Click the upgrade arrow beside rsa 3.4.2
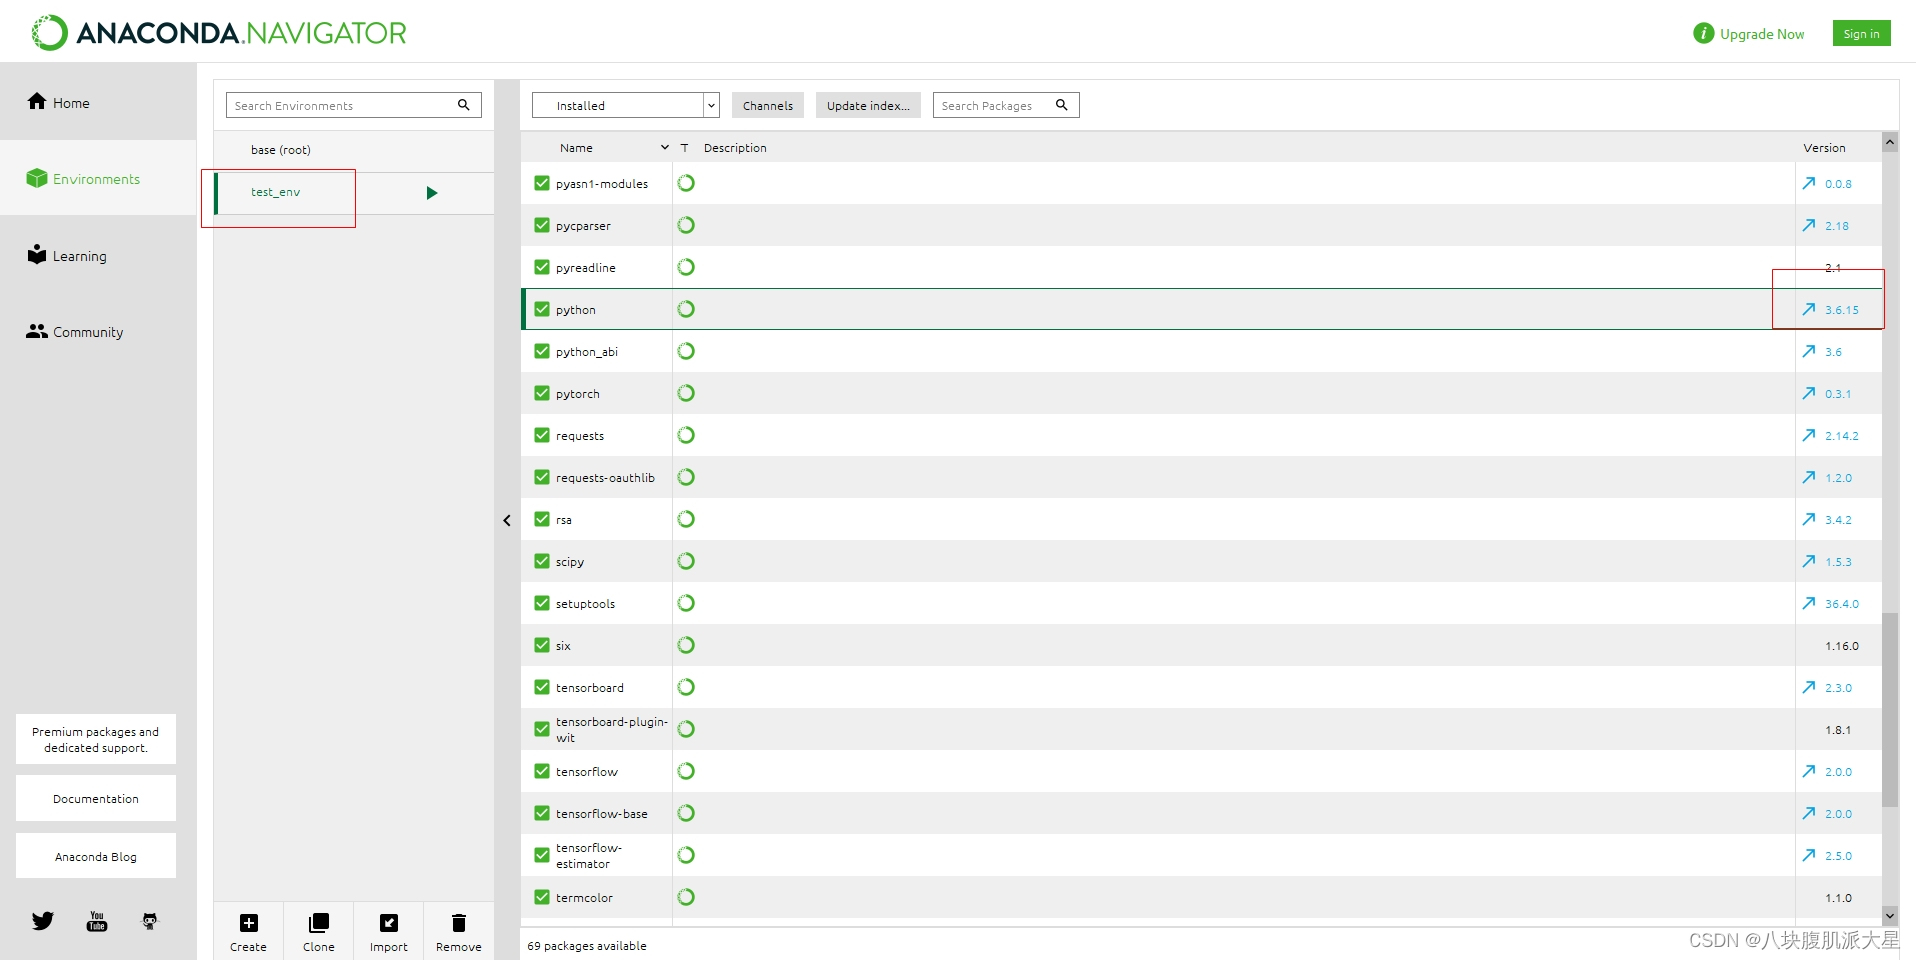The height and width of the screenshot is (960, 1916). 1809,519
